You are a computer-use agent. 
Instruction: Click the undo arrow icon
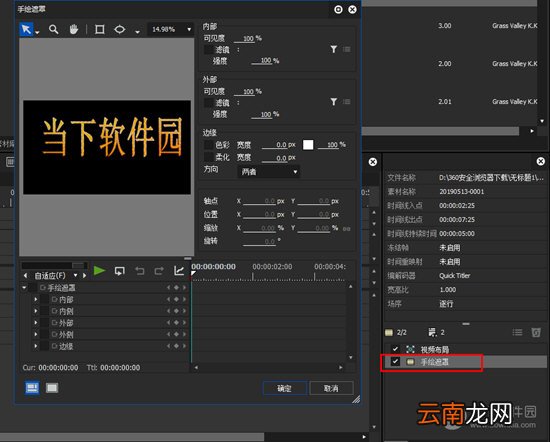(x=140, y=271)
